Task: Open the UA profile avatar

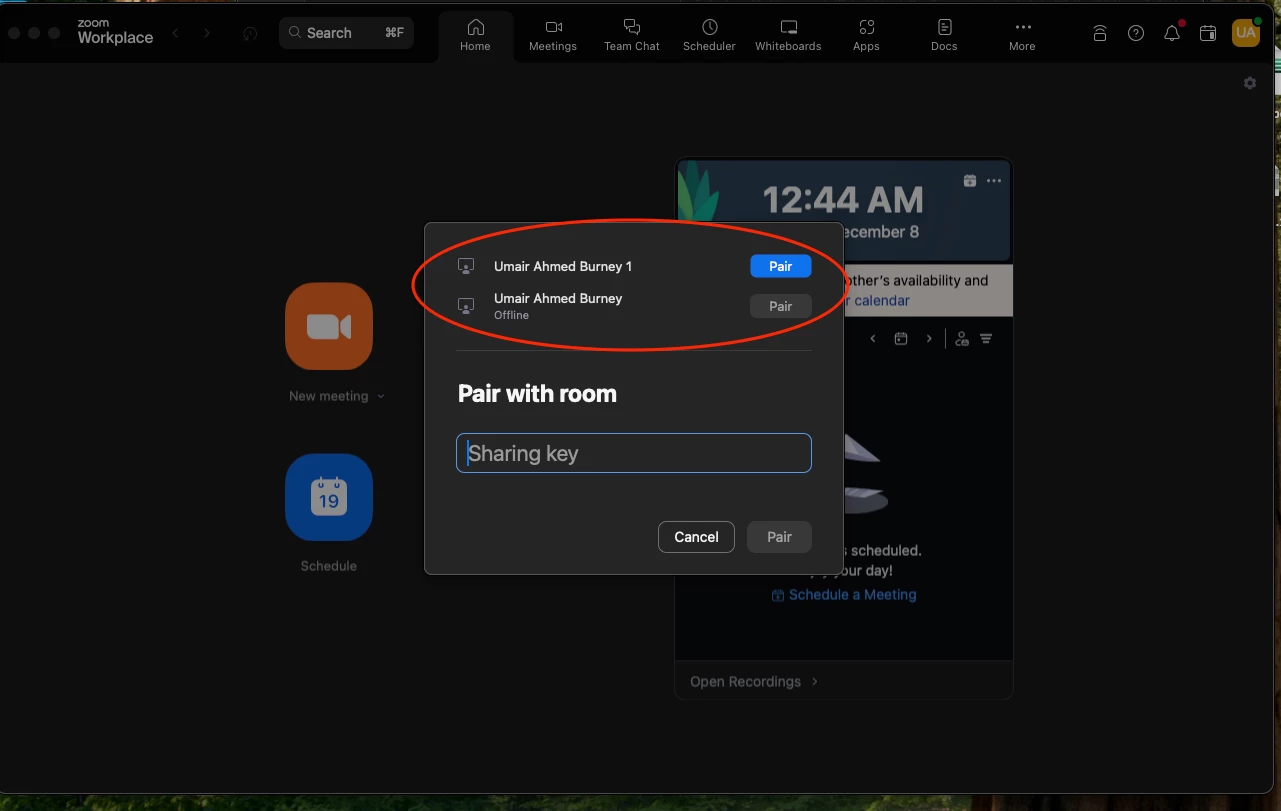Action: (1246, 33)
